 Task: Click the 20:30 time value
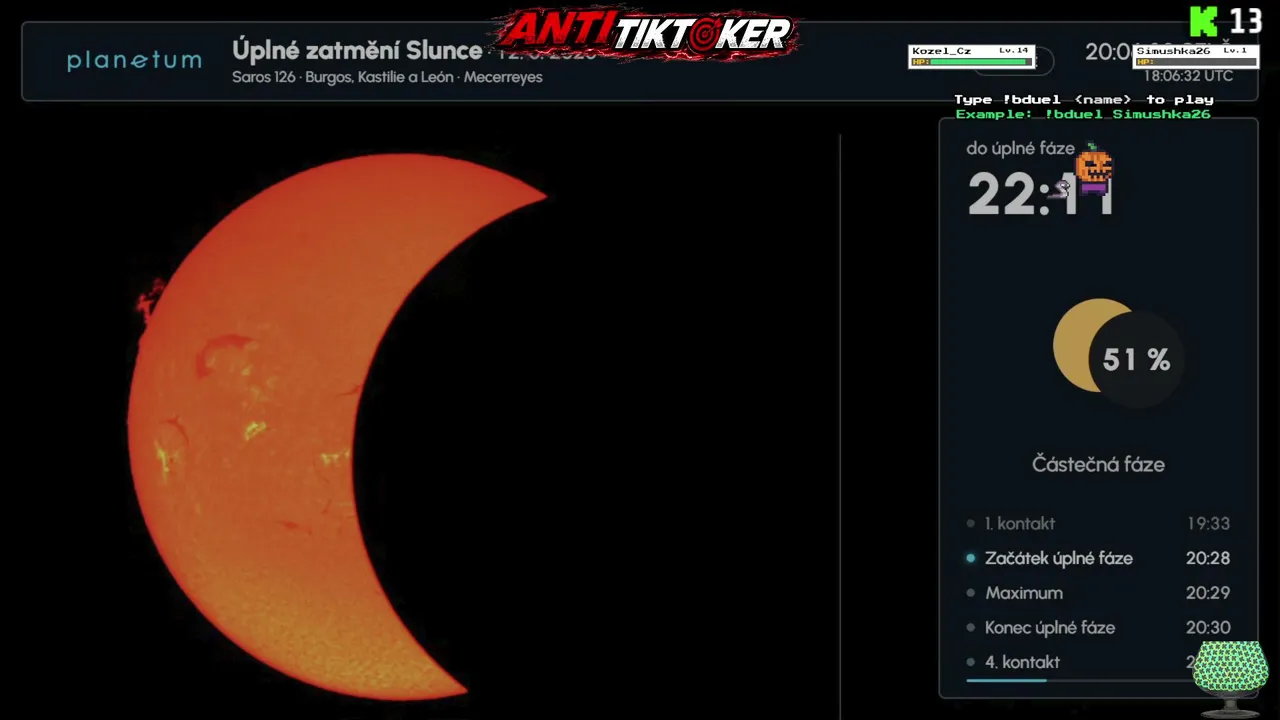(x=1208, y=628)
